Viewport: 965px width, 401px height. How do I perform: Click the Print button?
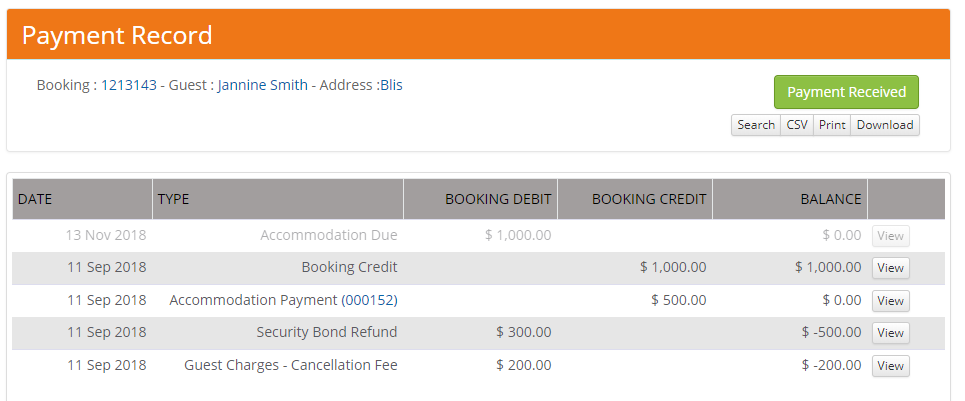tap(831, 125)
